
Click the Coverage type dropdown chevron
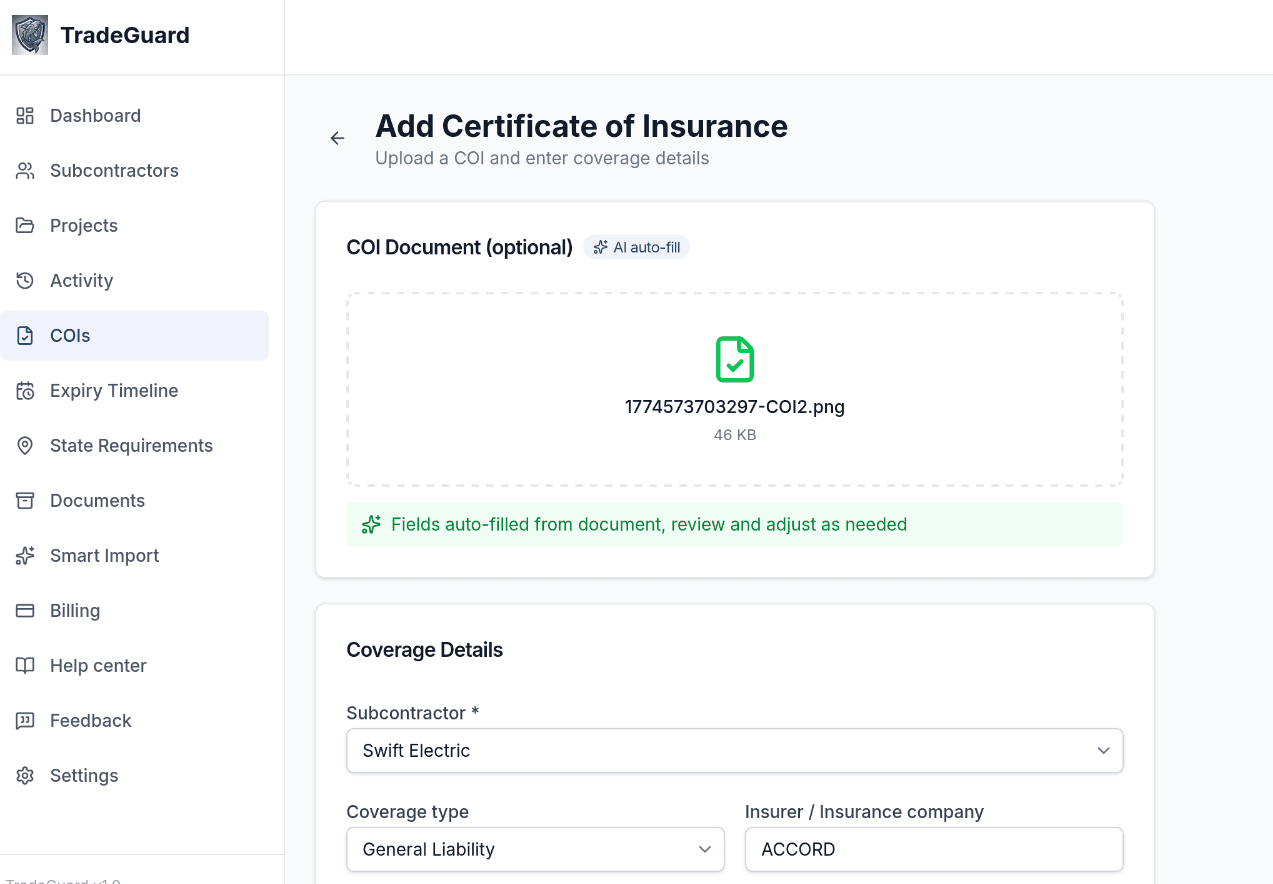pyautogui.click(x=704, y=850)
